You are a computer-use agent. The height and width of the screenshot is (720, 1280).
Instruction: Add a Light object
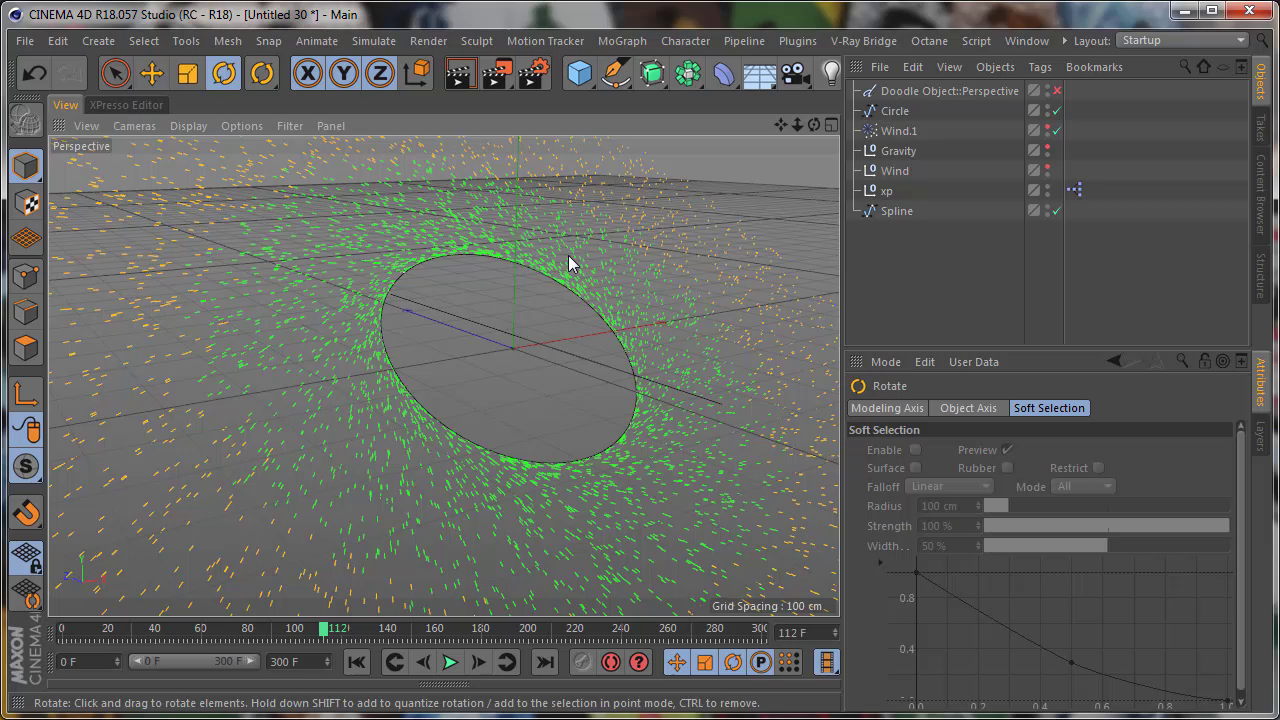click(x=831, y=73)
